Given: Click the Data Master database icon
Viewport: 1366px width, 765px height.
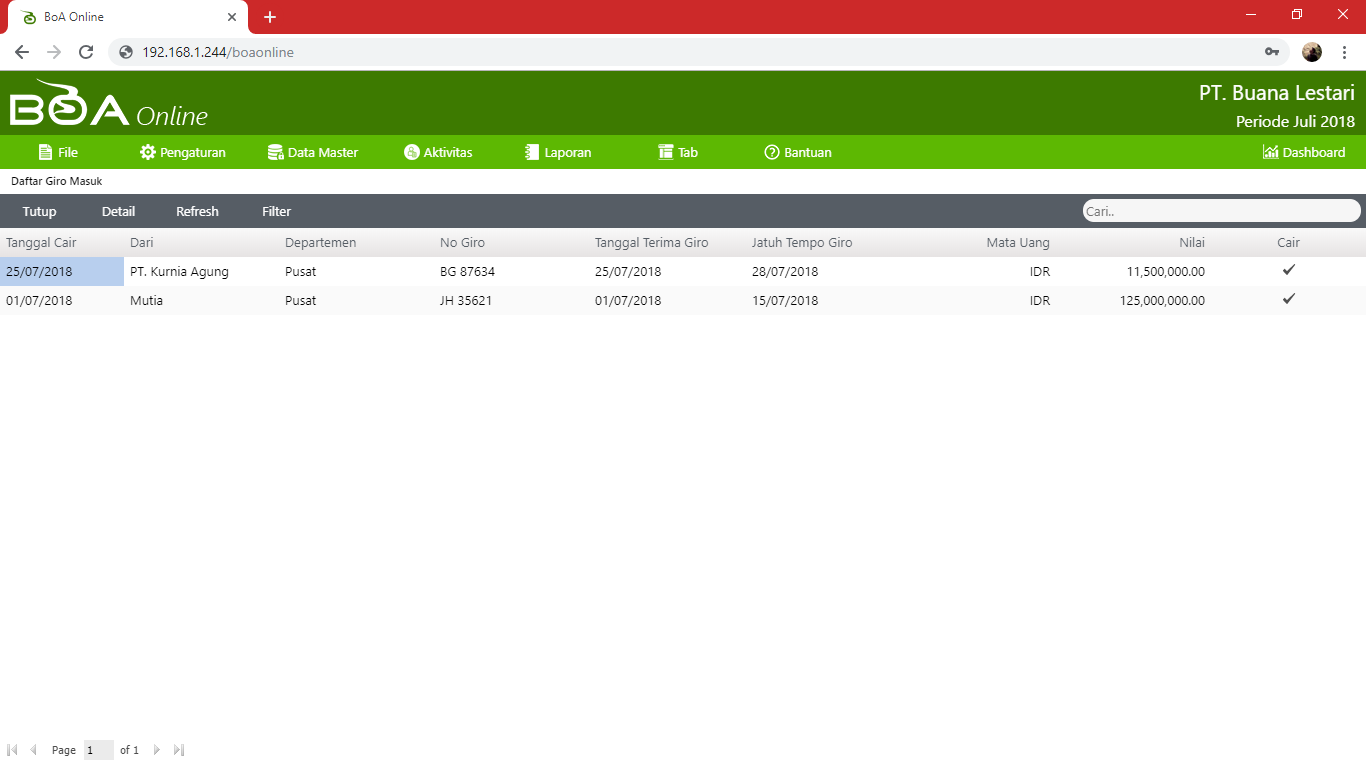Looking at the screenshot, I should pos(275,152).
